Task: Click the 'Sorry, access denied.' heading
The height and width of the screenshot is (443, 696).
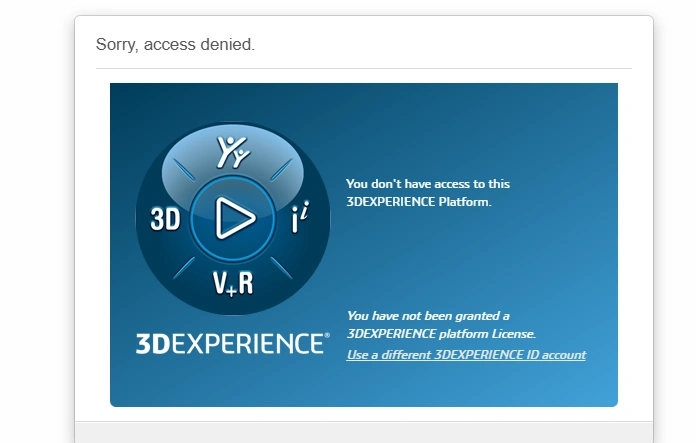Action: 175,44
